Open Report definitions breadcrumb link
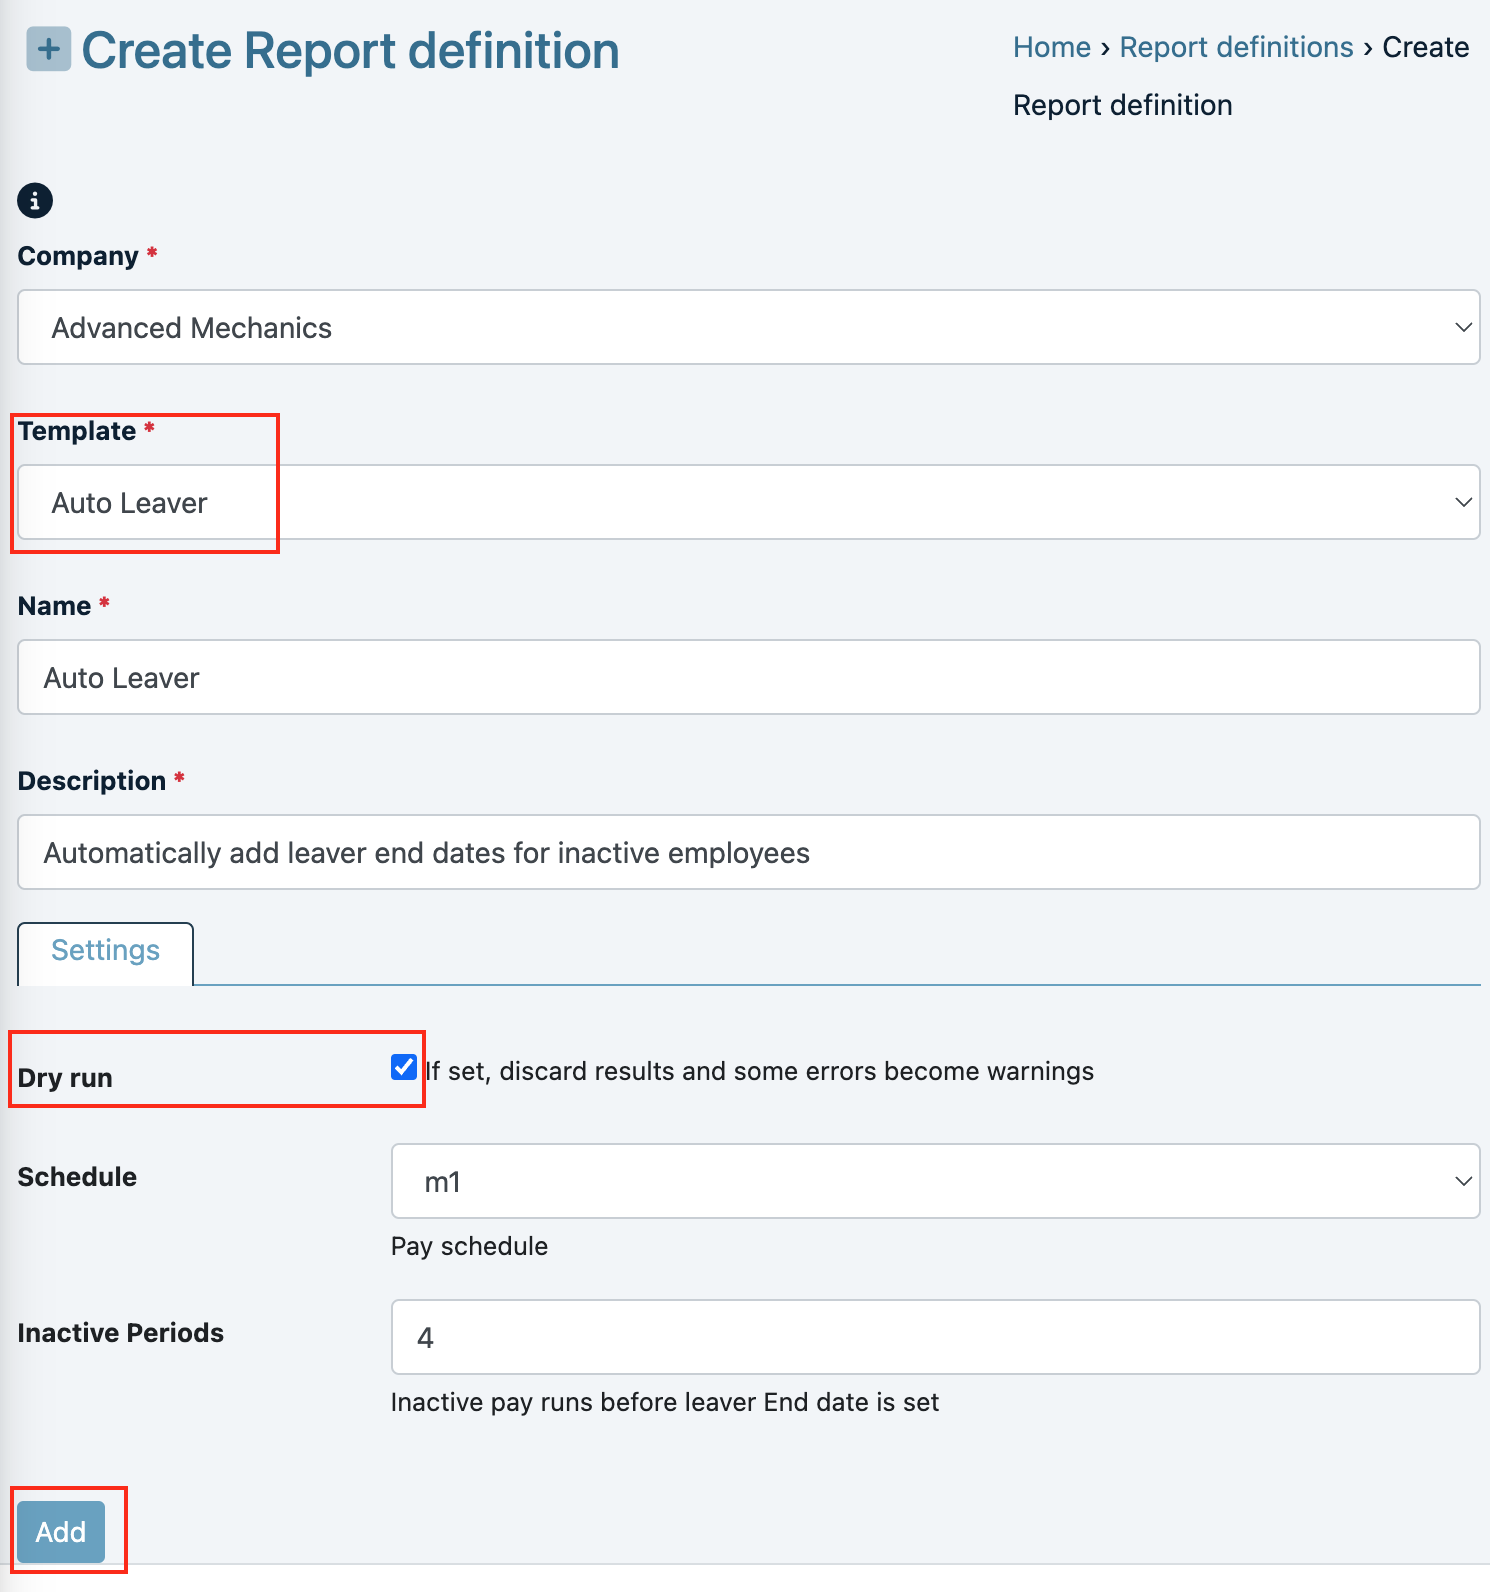 click(1236, 47)
